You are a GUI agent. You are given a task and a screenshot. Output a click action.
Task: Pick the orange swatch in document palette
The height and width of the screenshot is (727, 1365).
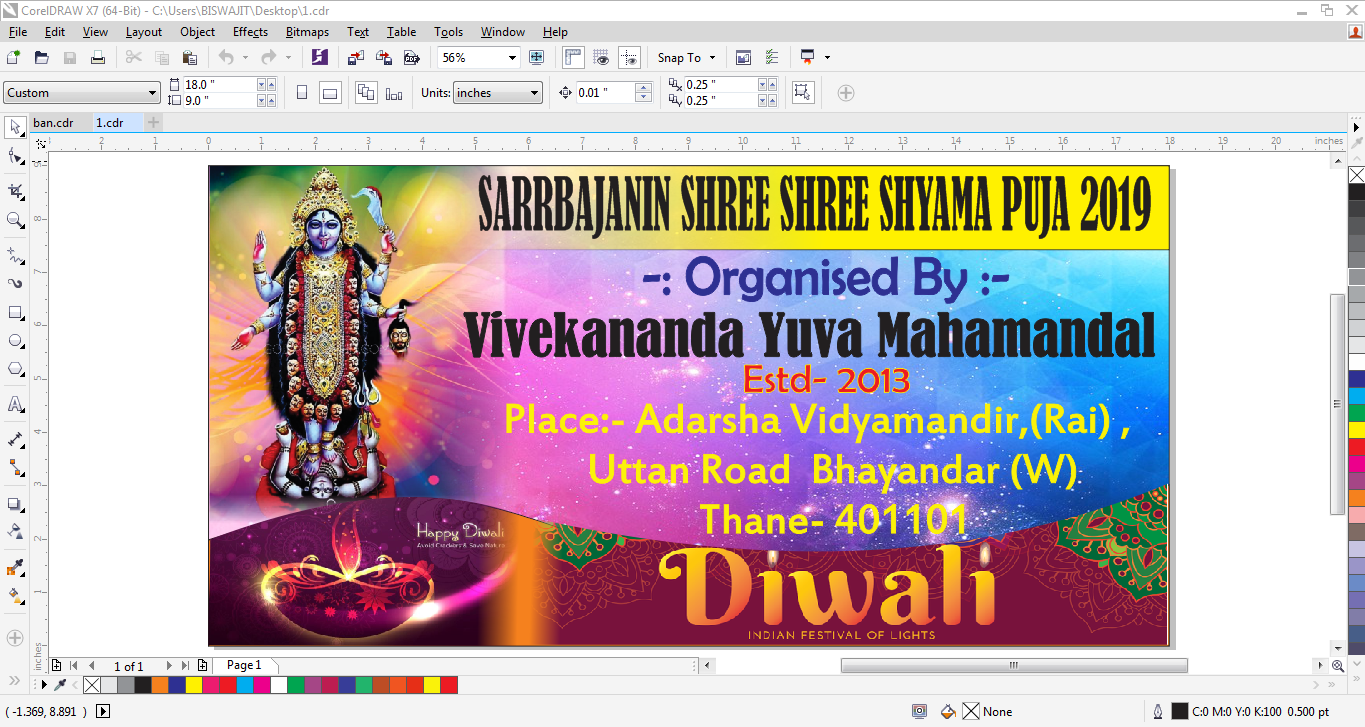coord(160,685)
